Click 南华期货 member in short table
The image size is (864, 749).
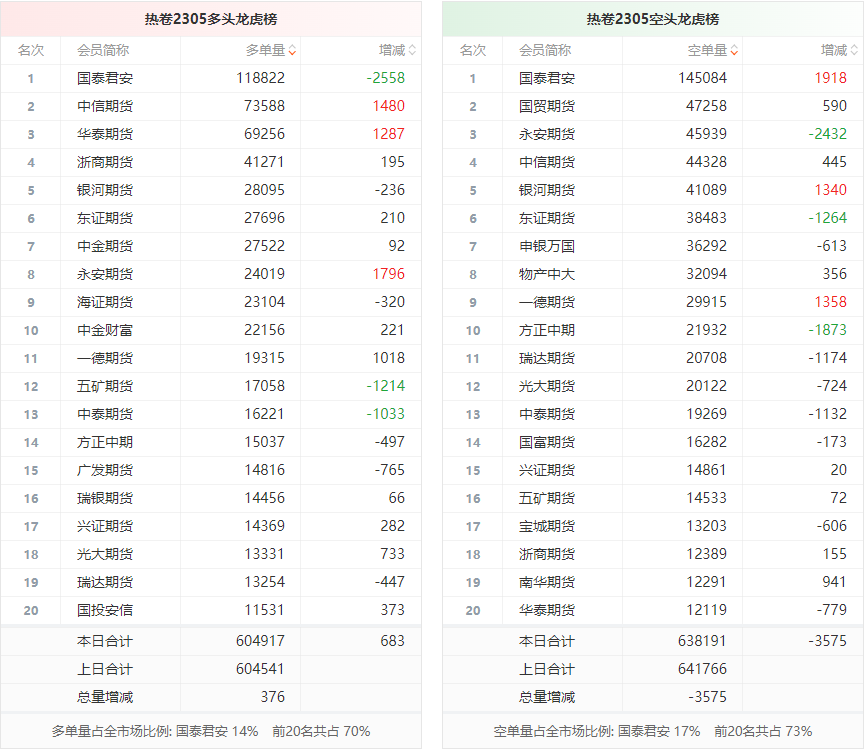(547, 582)
